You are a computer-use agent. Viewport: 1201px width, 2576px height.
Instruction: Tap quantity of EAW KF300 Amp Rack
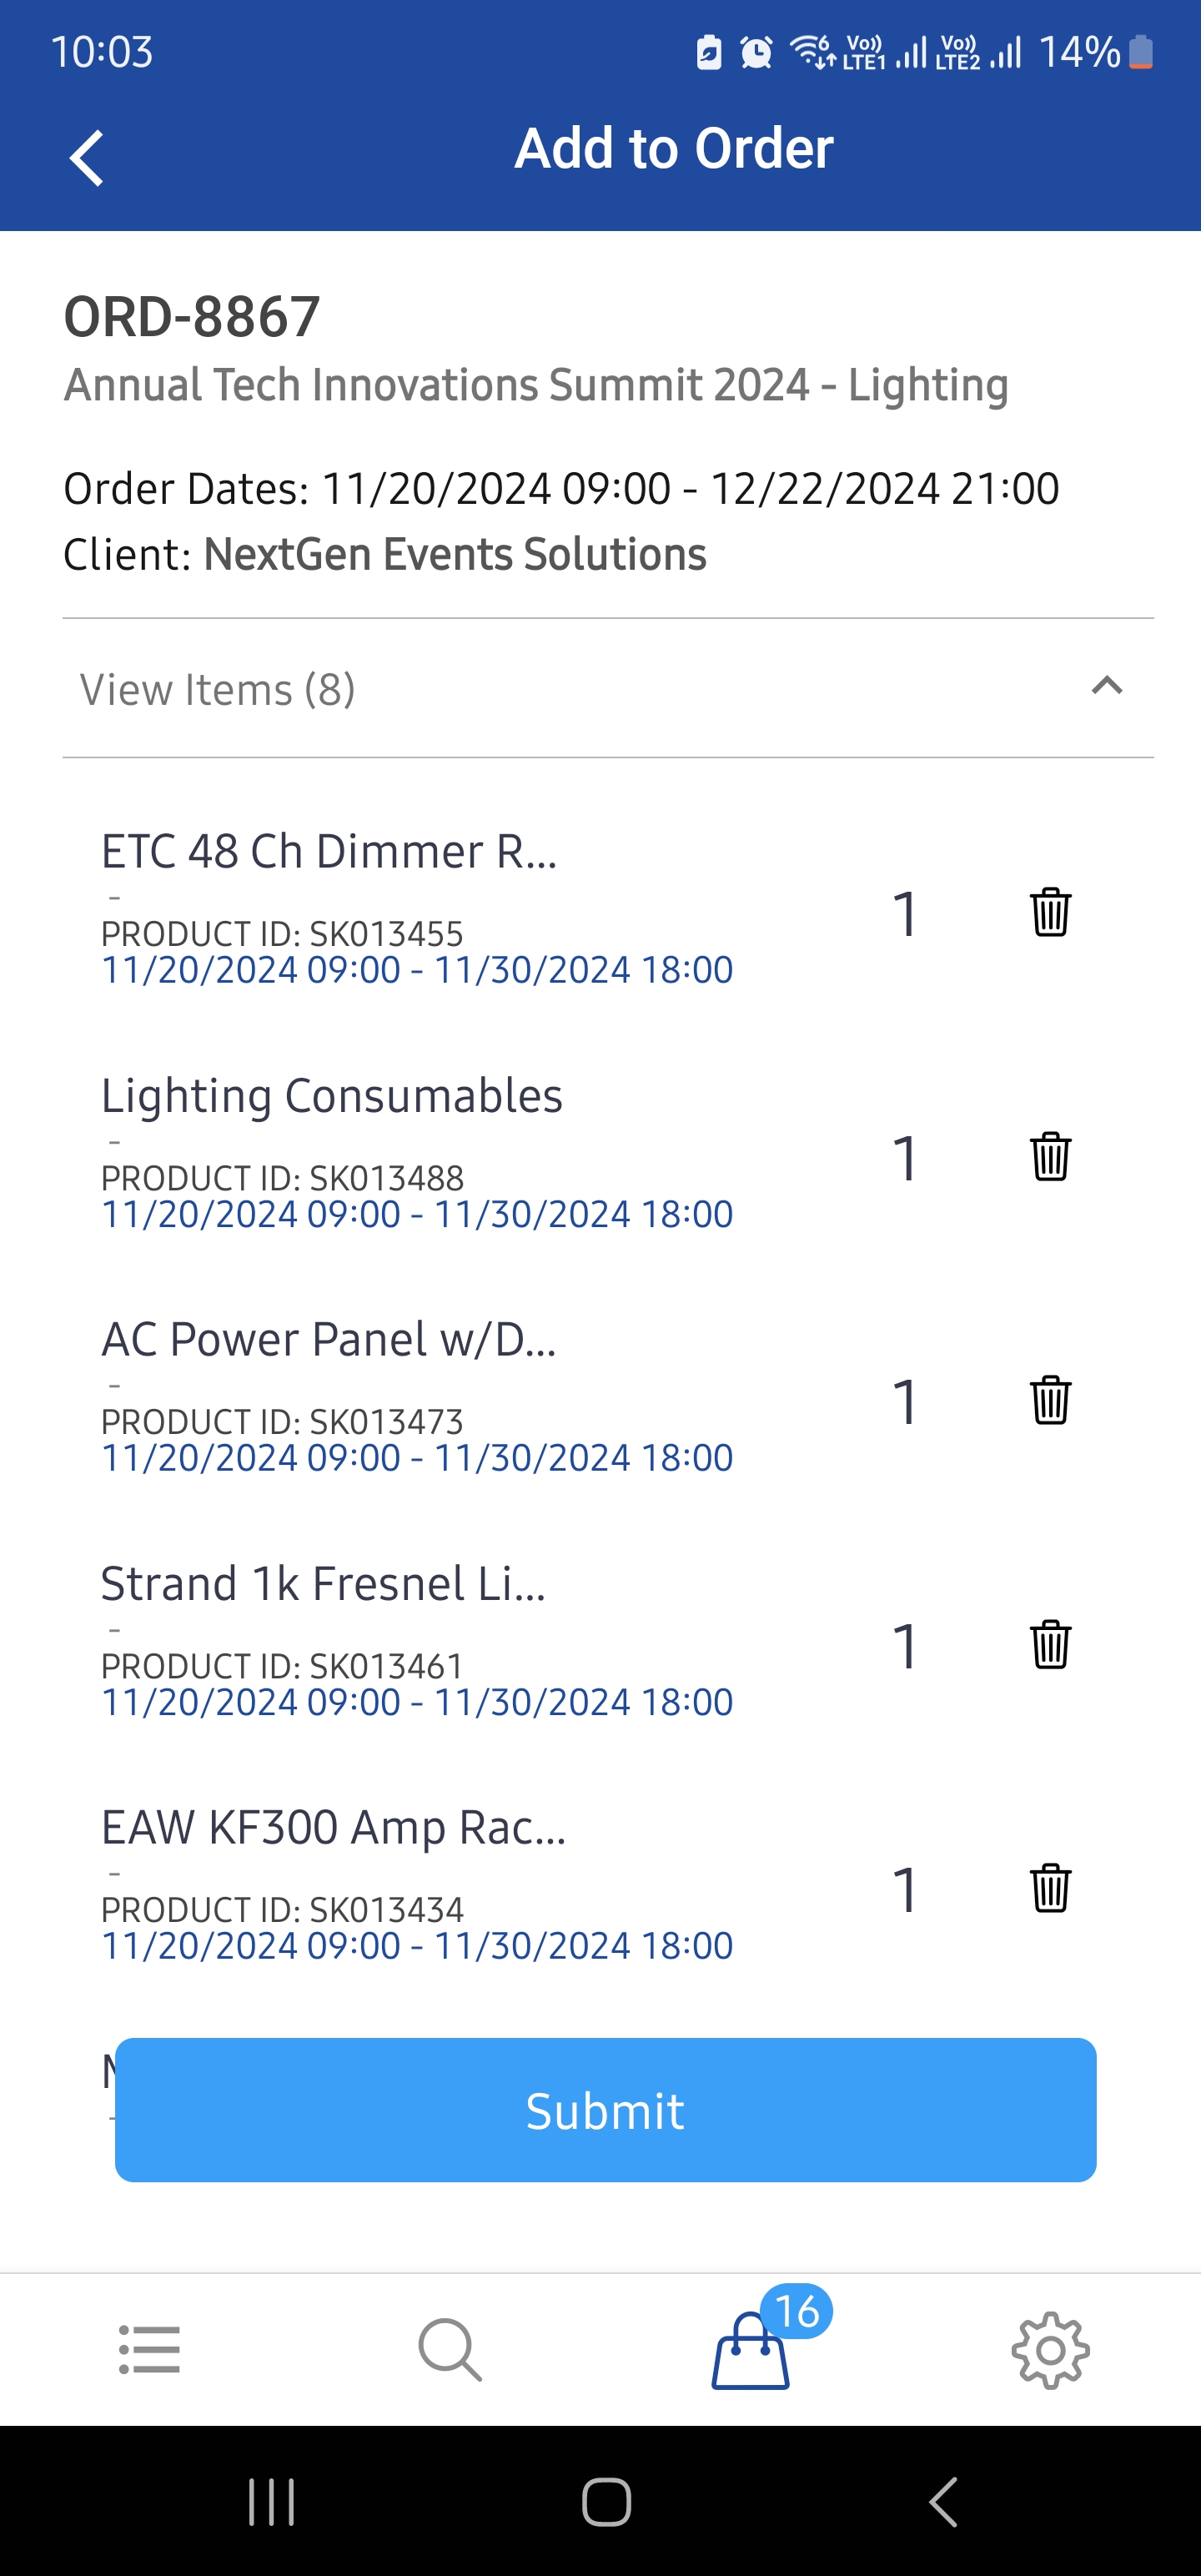click(905, 1890)
